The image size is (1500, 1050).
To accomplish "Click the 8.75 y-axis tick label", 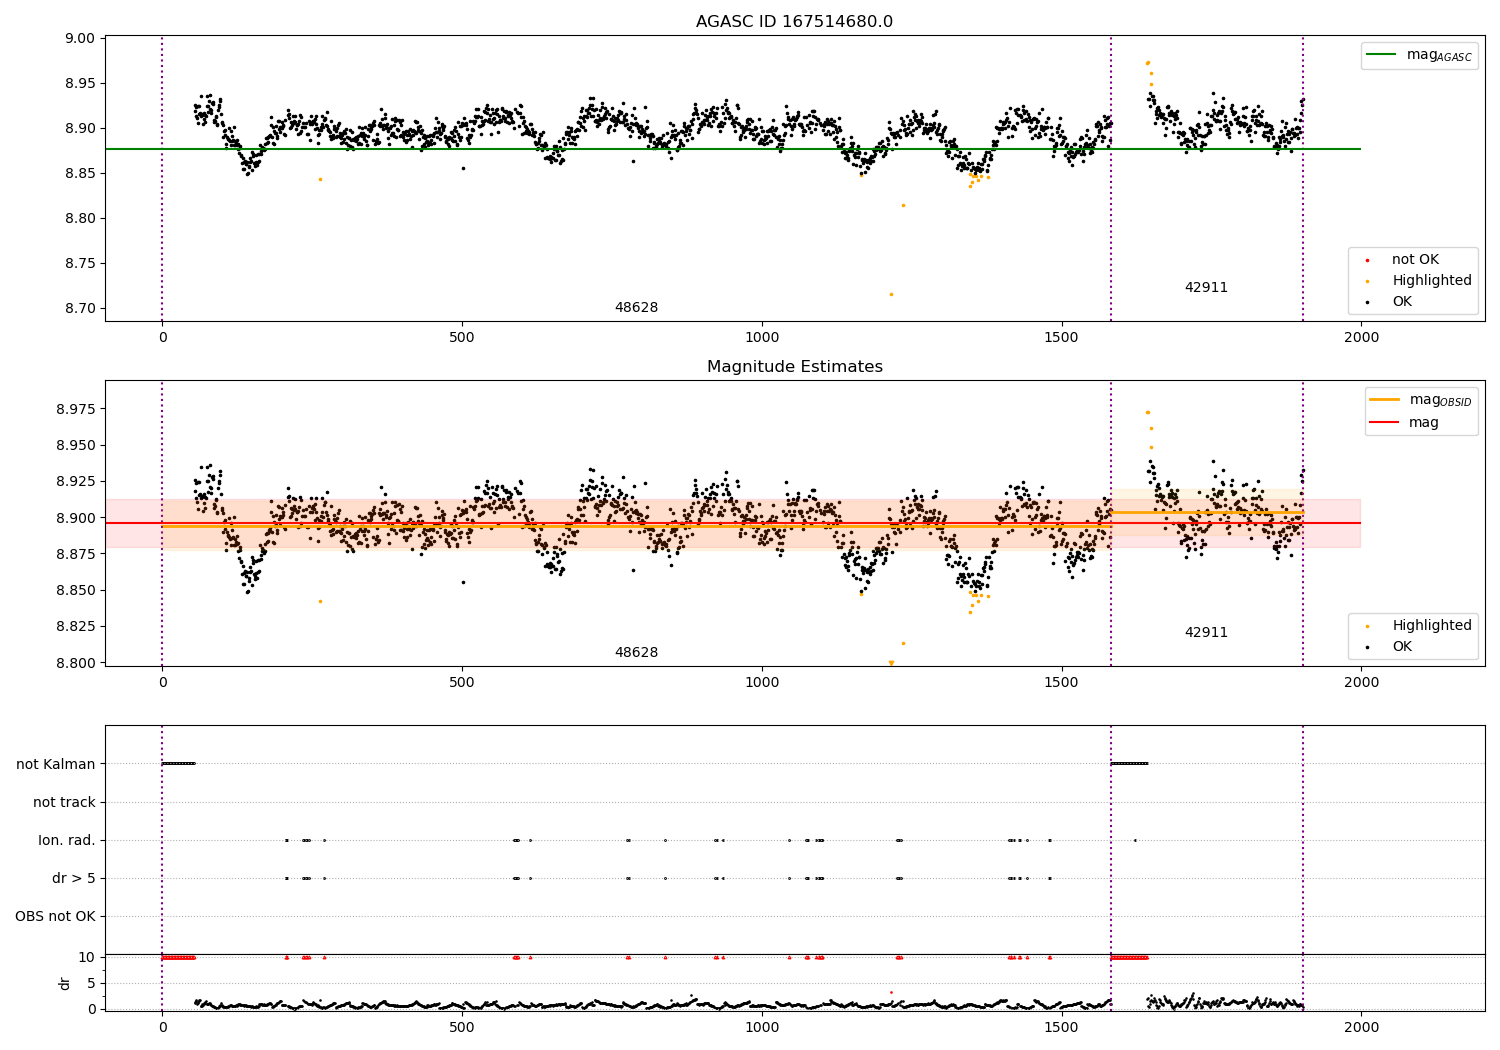I will pos(81,264).
